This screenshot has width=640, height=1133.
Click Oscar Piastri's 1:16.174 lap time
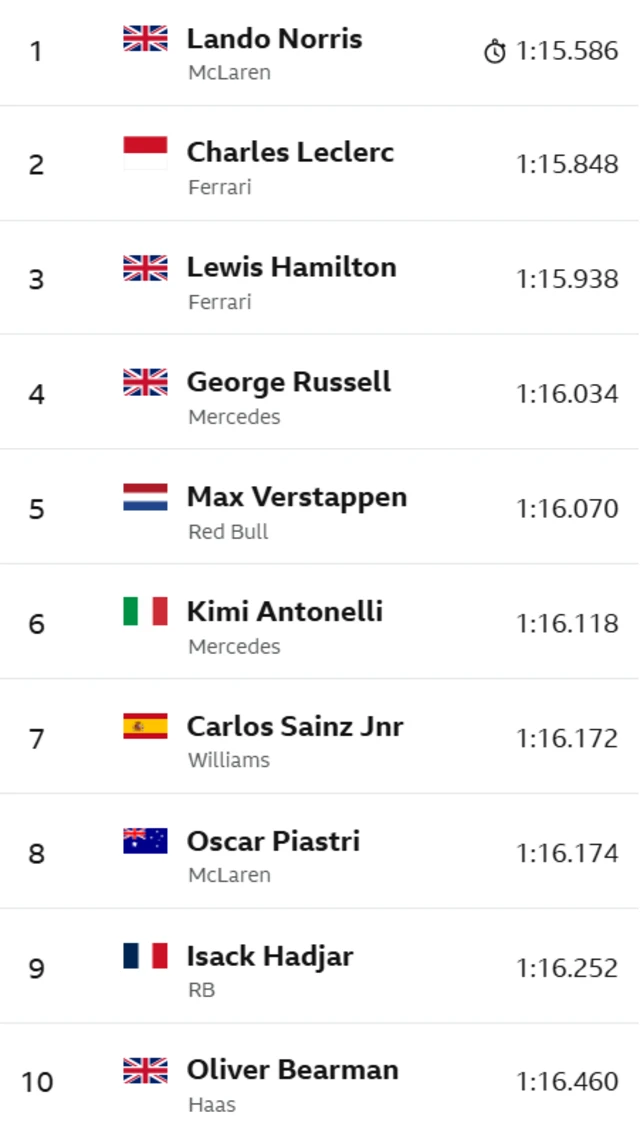tap(567, 853)
